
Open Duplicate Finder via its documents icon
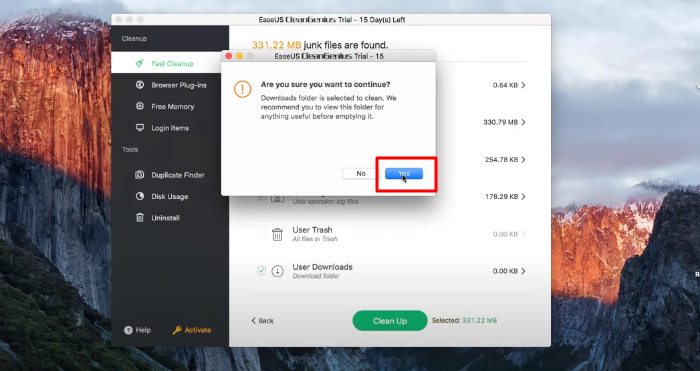pos(140,175)
